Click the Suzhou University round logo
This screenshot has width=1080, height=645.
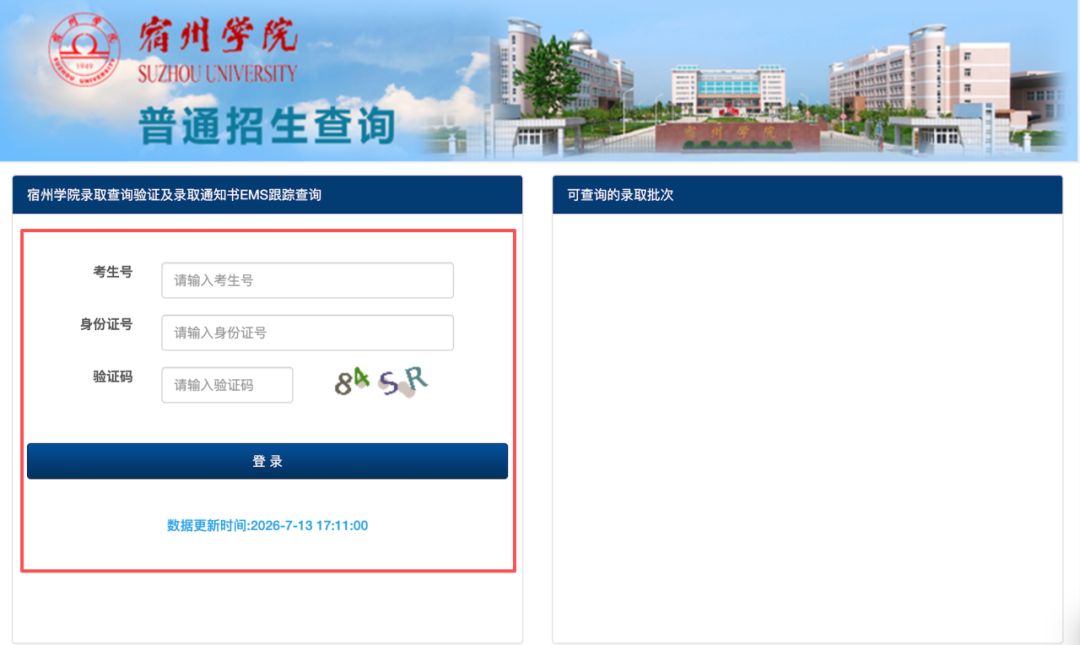(x=84, y=50)
